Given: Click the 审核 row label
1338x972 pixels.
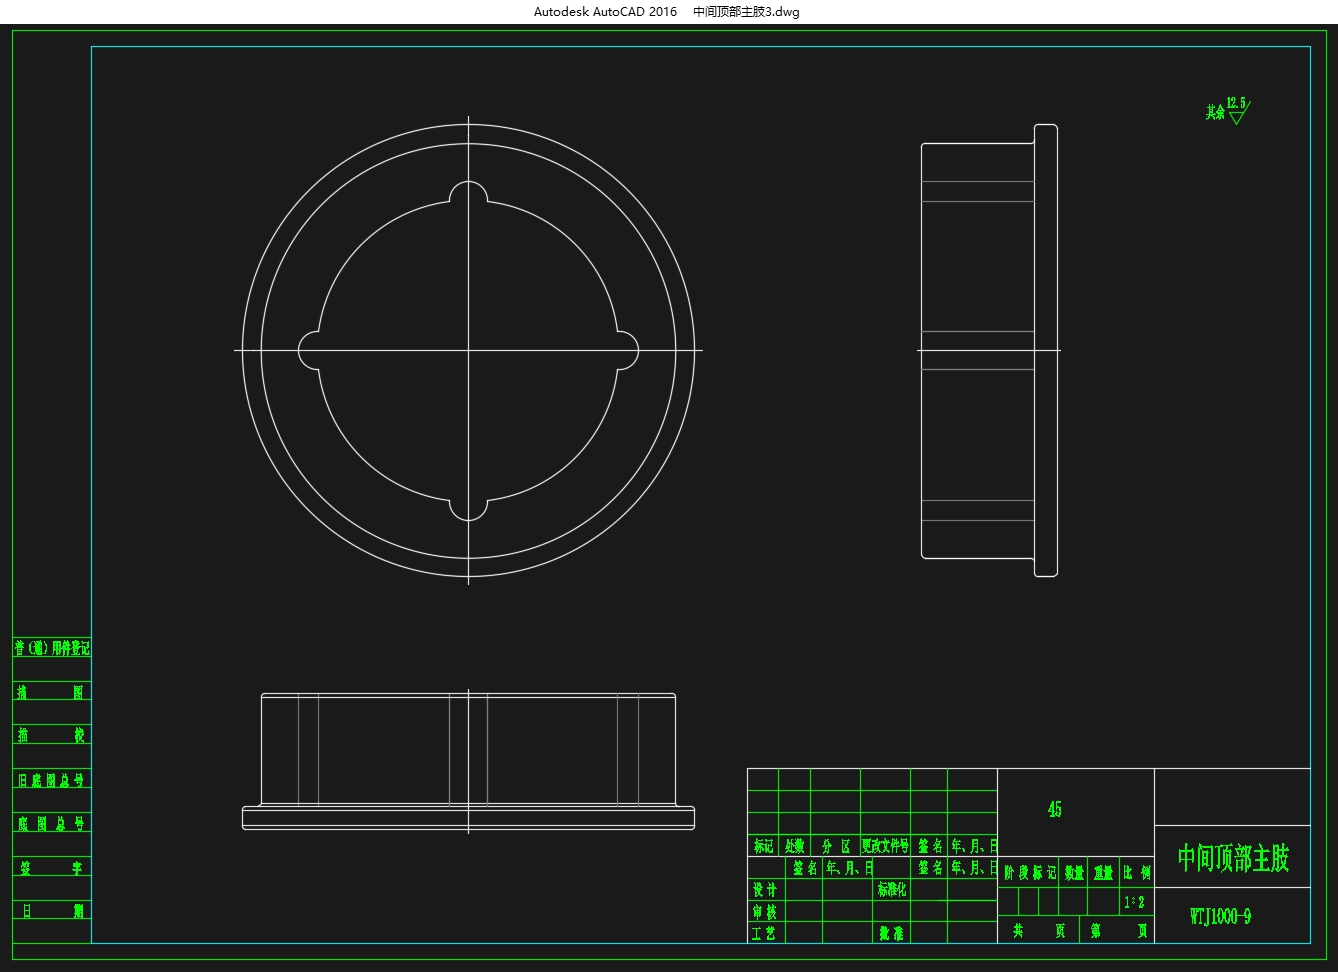Looking at the screenshot, I should pos(764,911).
